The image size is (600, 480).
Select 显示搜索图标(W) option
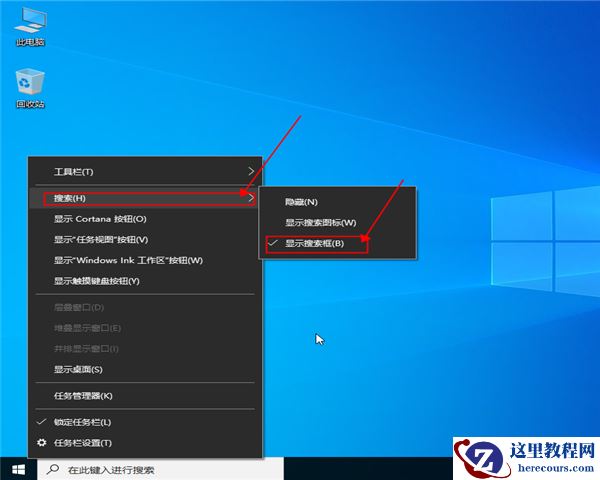[338, 222]
